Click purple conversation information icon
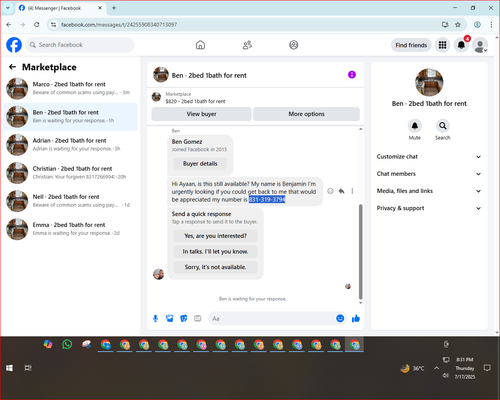 [x=352, y=75]
